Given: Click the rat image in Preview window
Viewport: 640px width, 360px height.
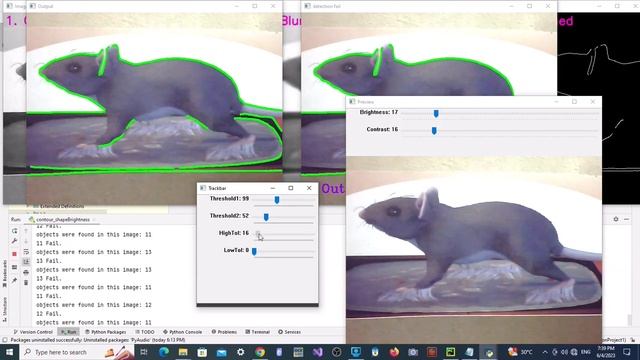Looking at the screenshot, I should pyautogui.click(x=473, y=250).
